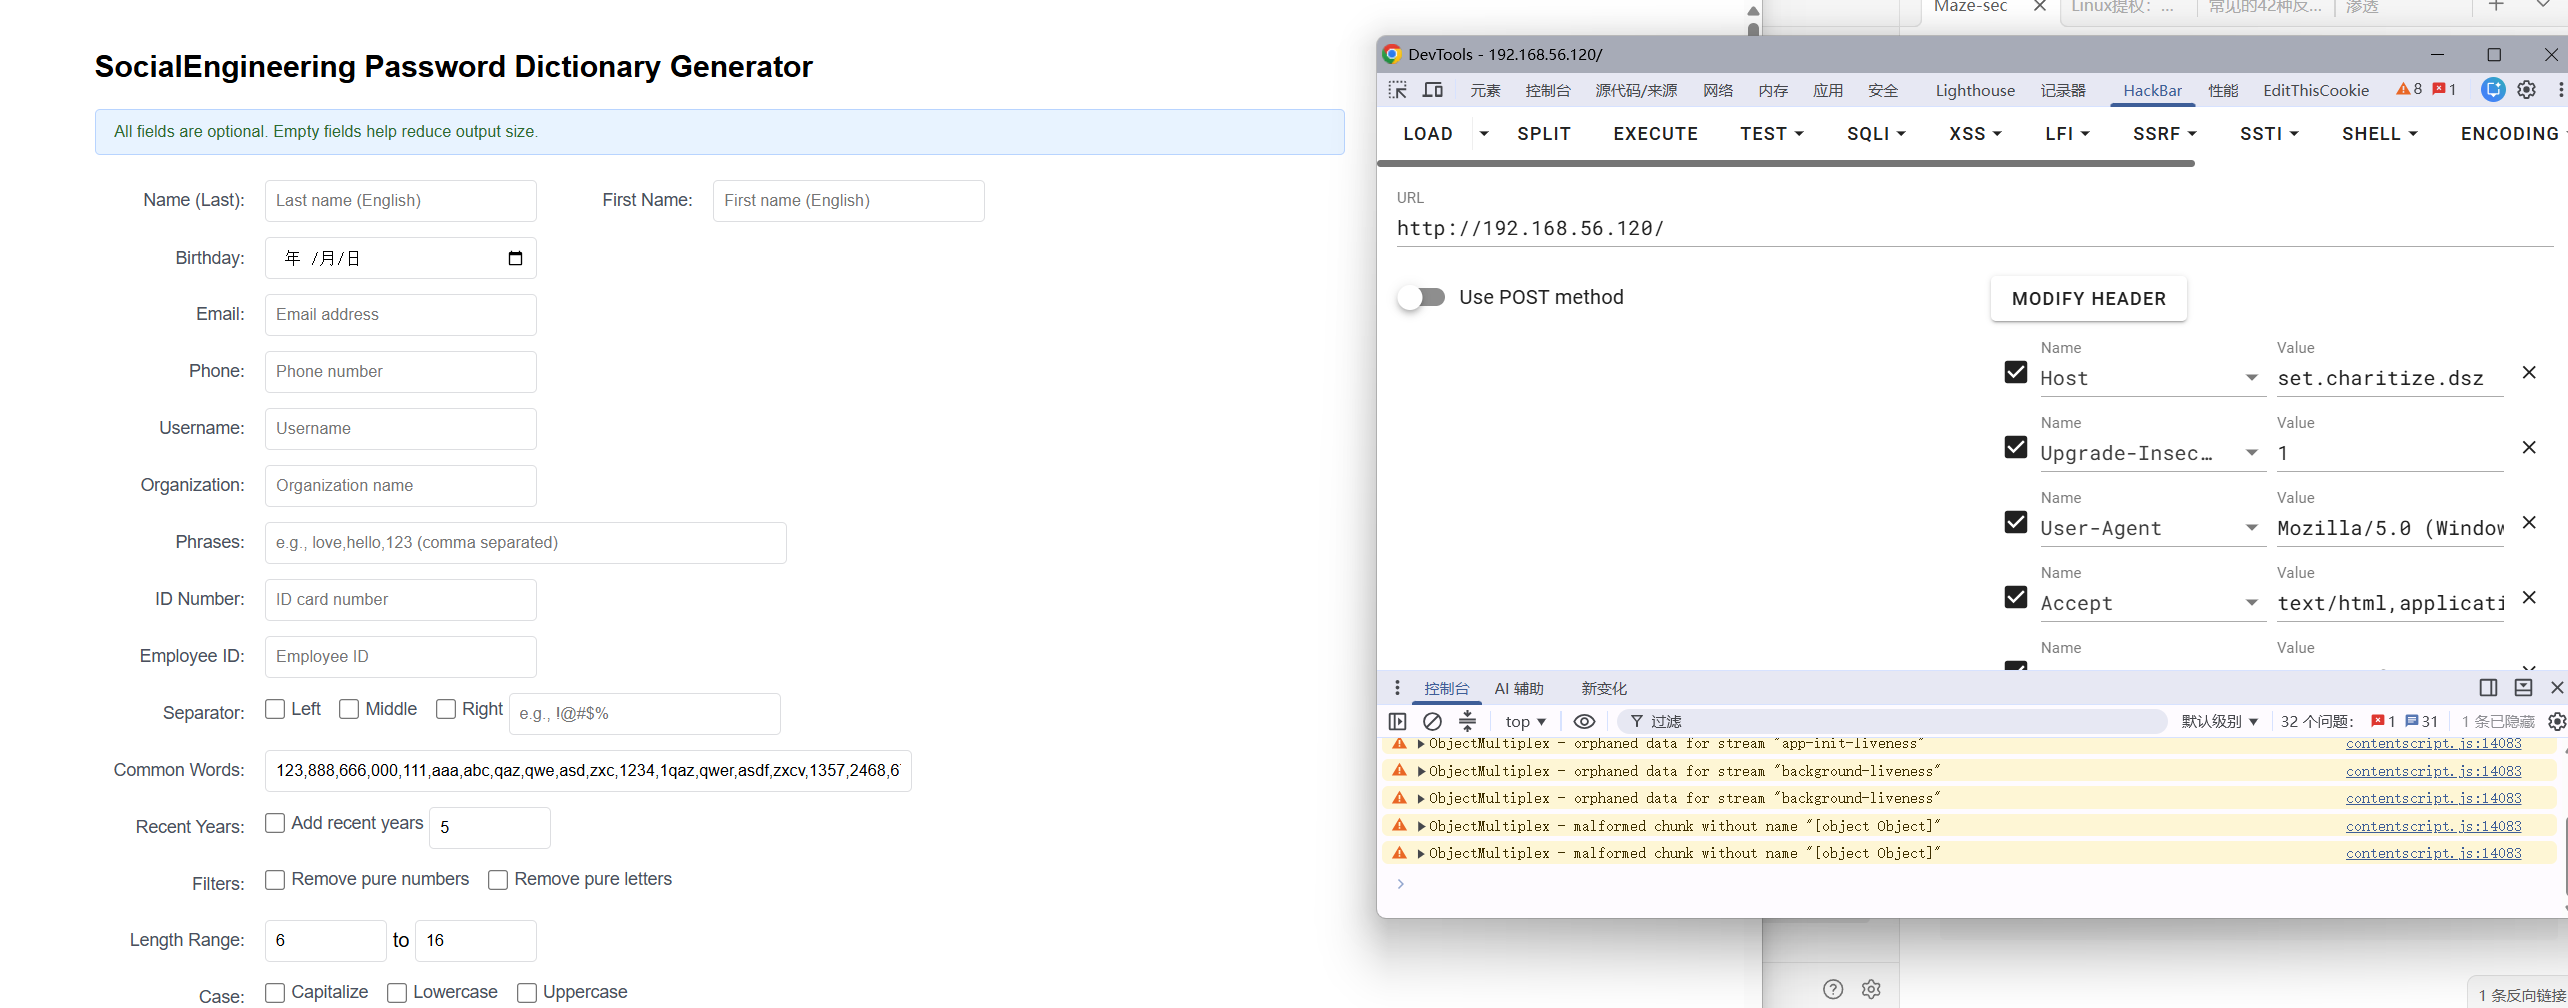Click the issues info badge showing 31
2568x1008 pixels.
[x=2421, y=721]
